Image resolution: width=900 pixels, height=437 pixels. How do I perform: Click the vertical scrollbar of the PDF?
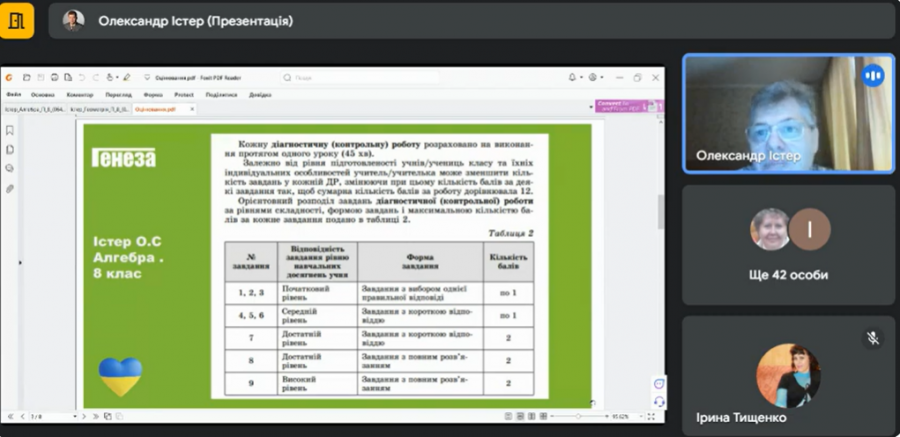click(660, 212)
